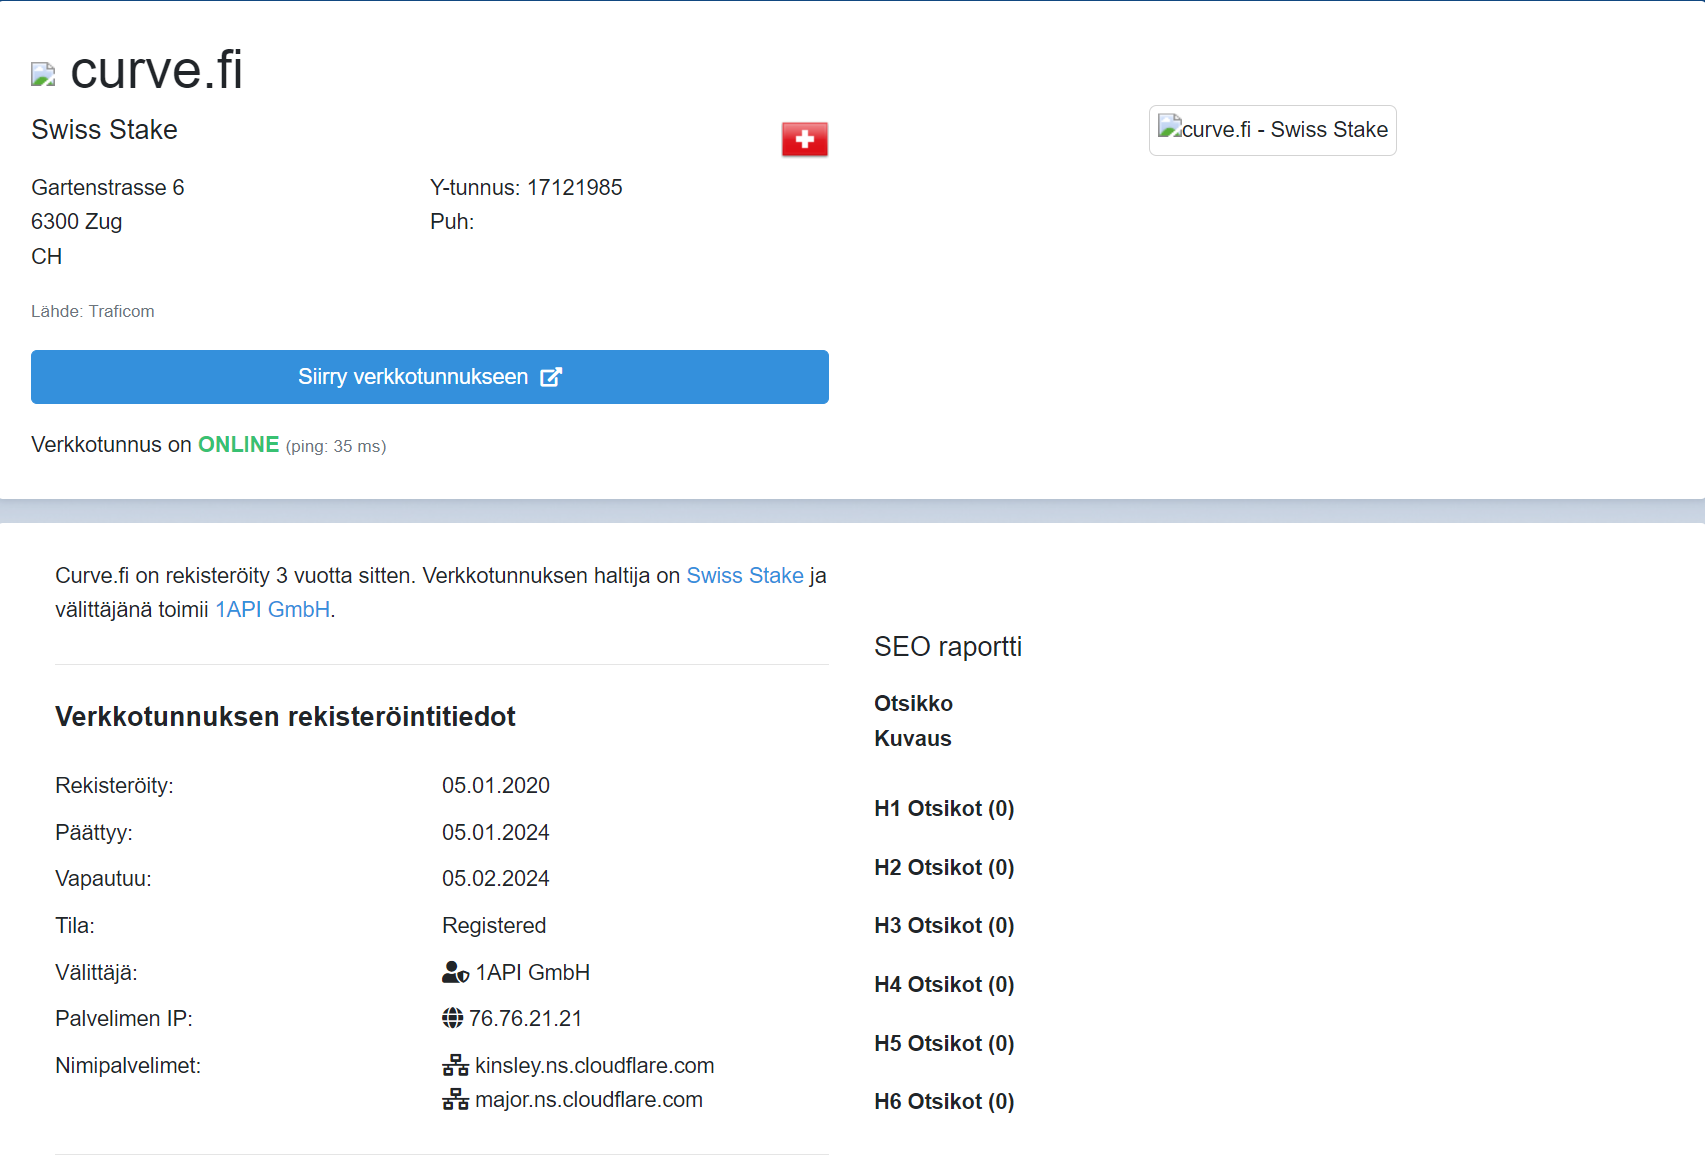This screenshot has width=1705, height=1170.
Task: Click H4 Otsikot (0)
Action: coord(944,984)
